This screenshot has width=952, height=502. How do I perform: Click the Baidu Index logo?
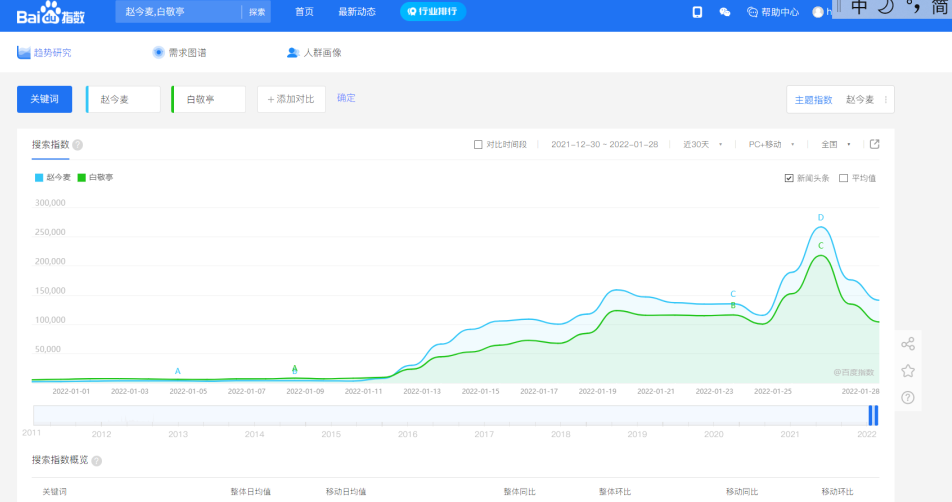(x=50, y=13)
